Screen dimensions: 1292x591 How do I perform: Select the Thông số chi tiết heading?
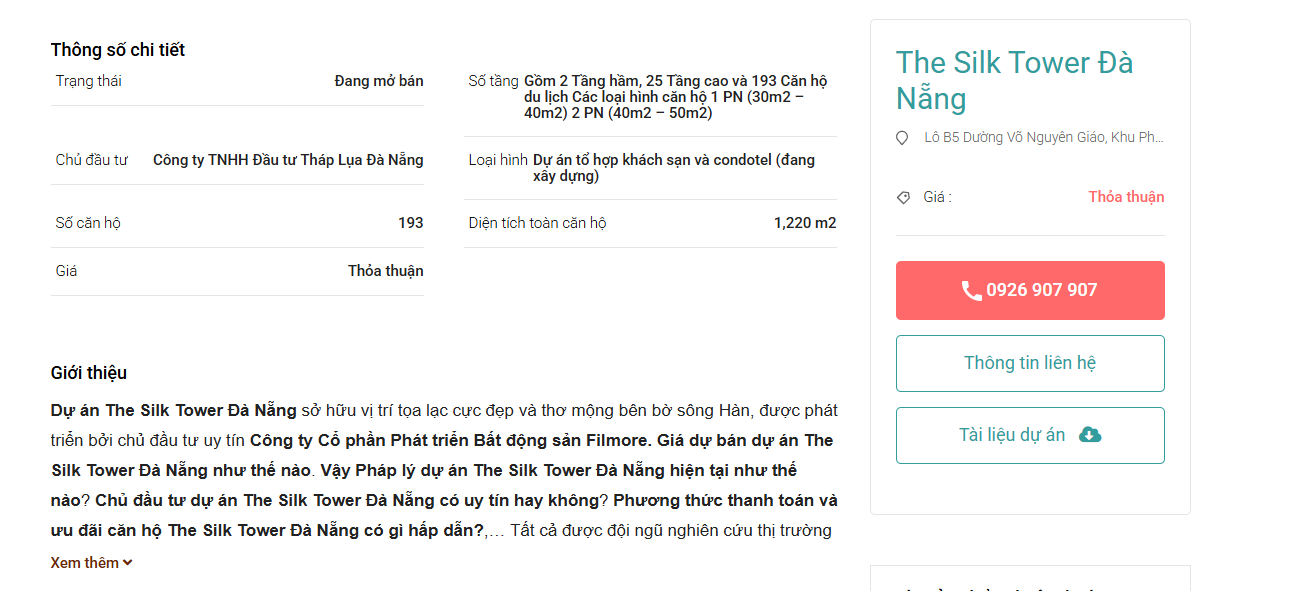coord(118,50)
